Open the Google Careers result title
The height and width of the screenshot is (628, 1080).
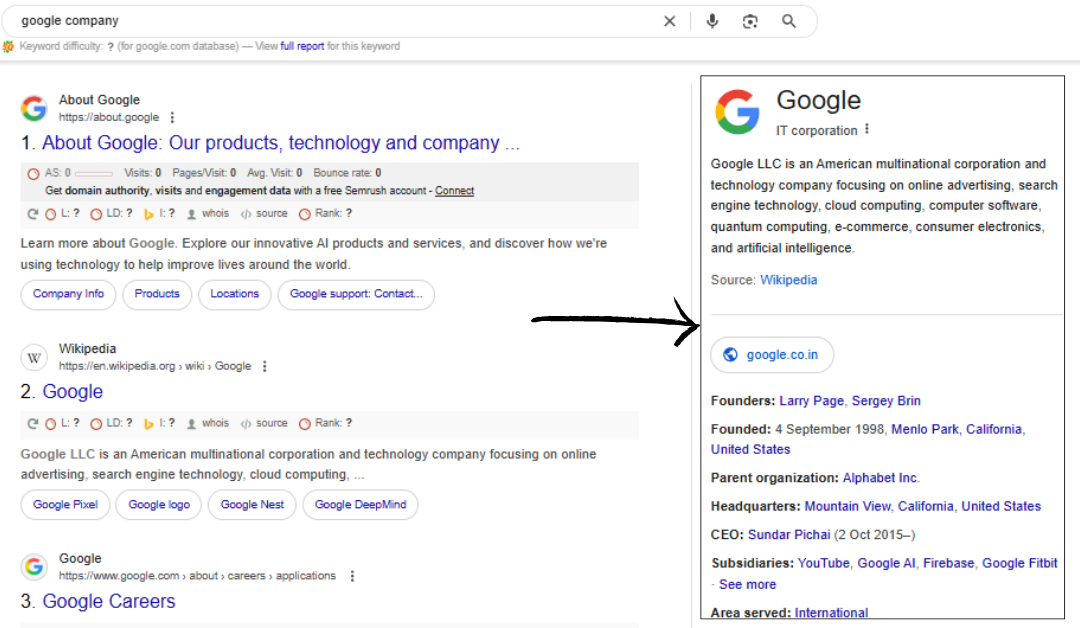(109, 601)
